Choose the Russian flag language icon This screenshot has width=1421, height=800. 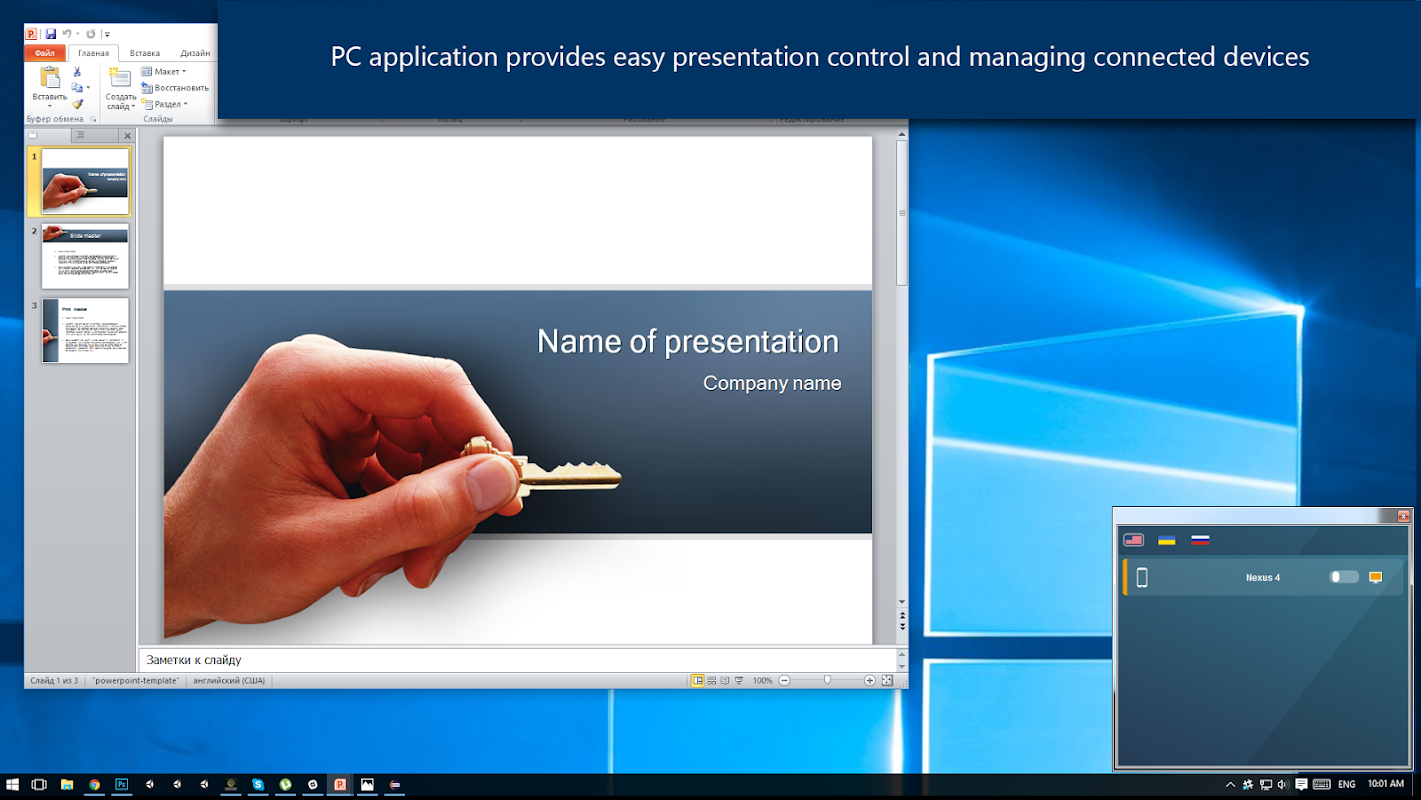point(1200,540)
